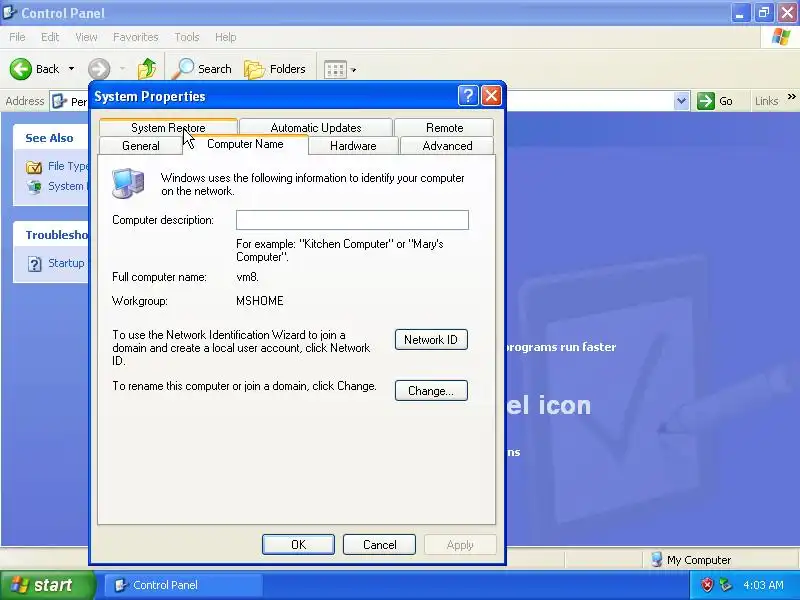Click the green Go button
This screenshot has height=600, width=800.
point(715,101)
